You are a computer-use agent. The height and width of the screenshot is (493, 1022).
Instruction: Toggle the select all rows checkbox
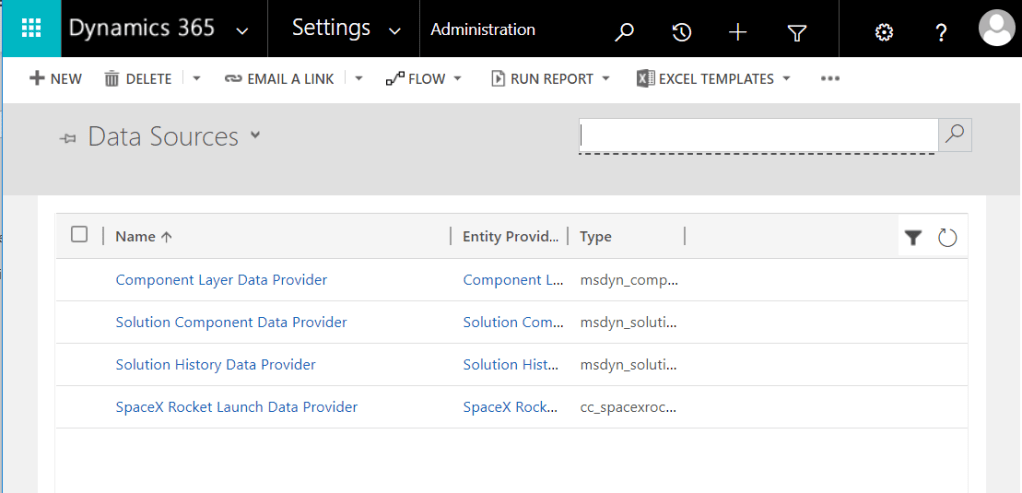coord(80,235)
